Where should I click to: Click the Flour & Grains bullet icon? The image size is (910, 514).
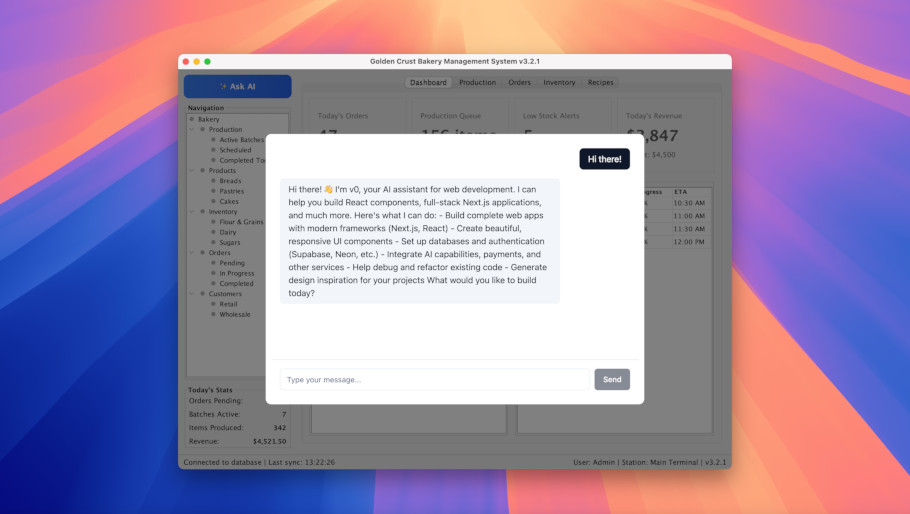tap(213, 222)
